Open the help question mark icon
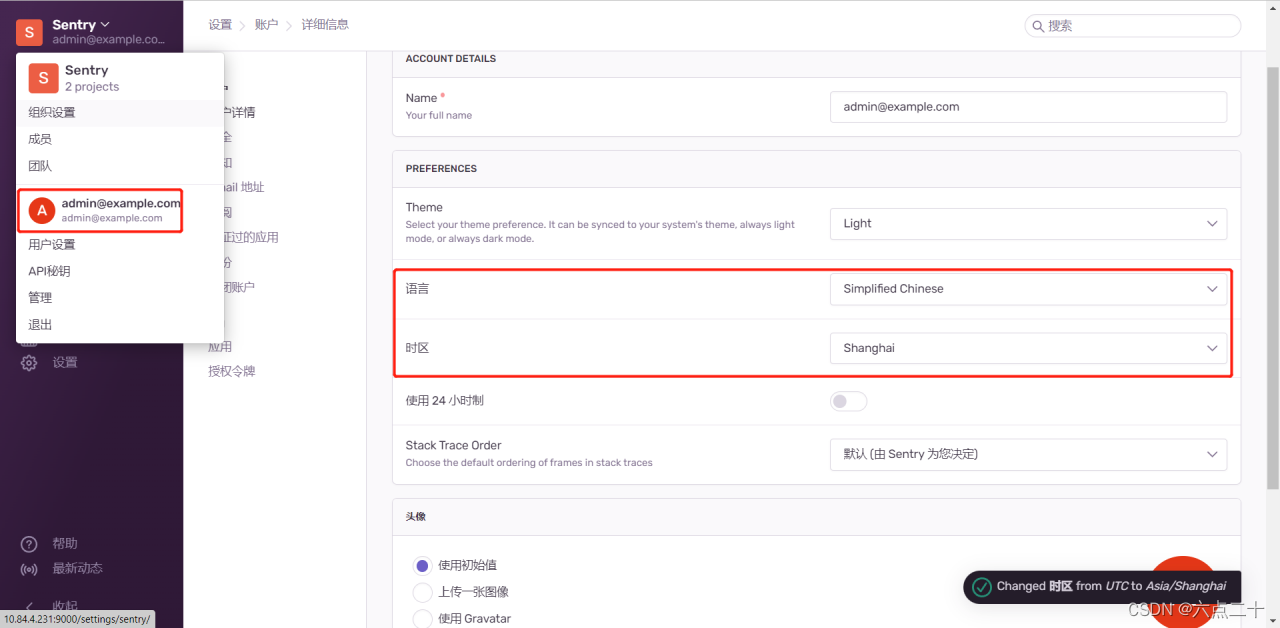Image resolution: width=1280 pixels, height=628 pixels. (30, 544)
